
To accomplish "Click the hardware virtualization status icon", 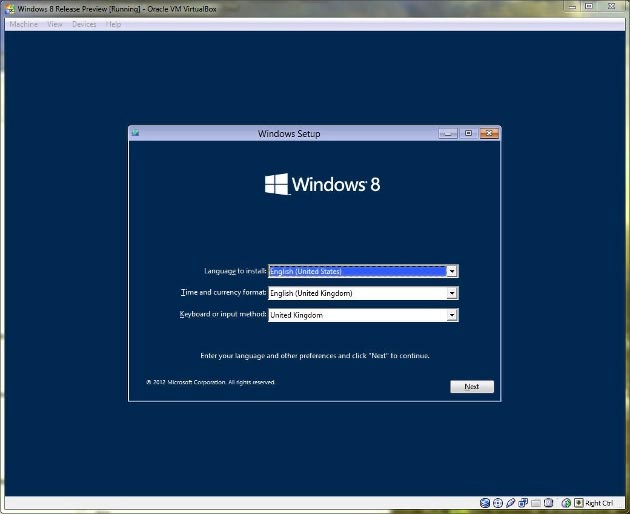I will (549, 503).
